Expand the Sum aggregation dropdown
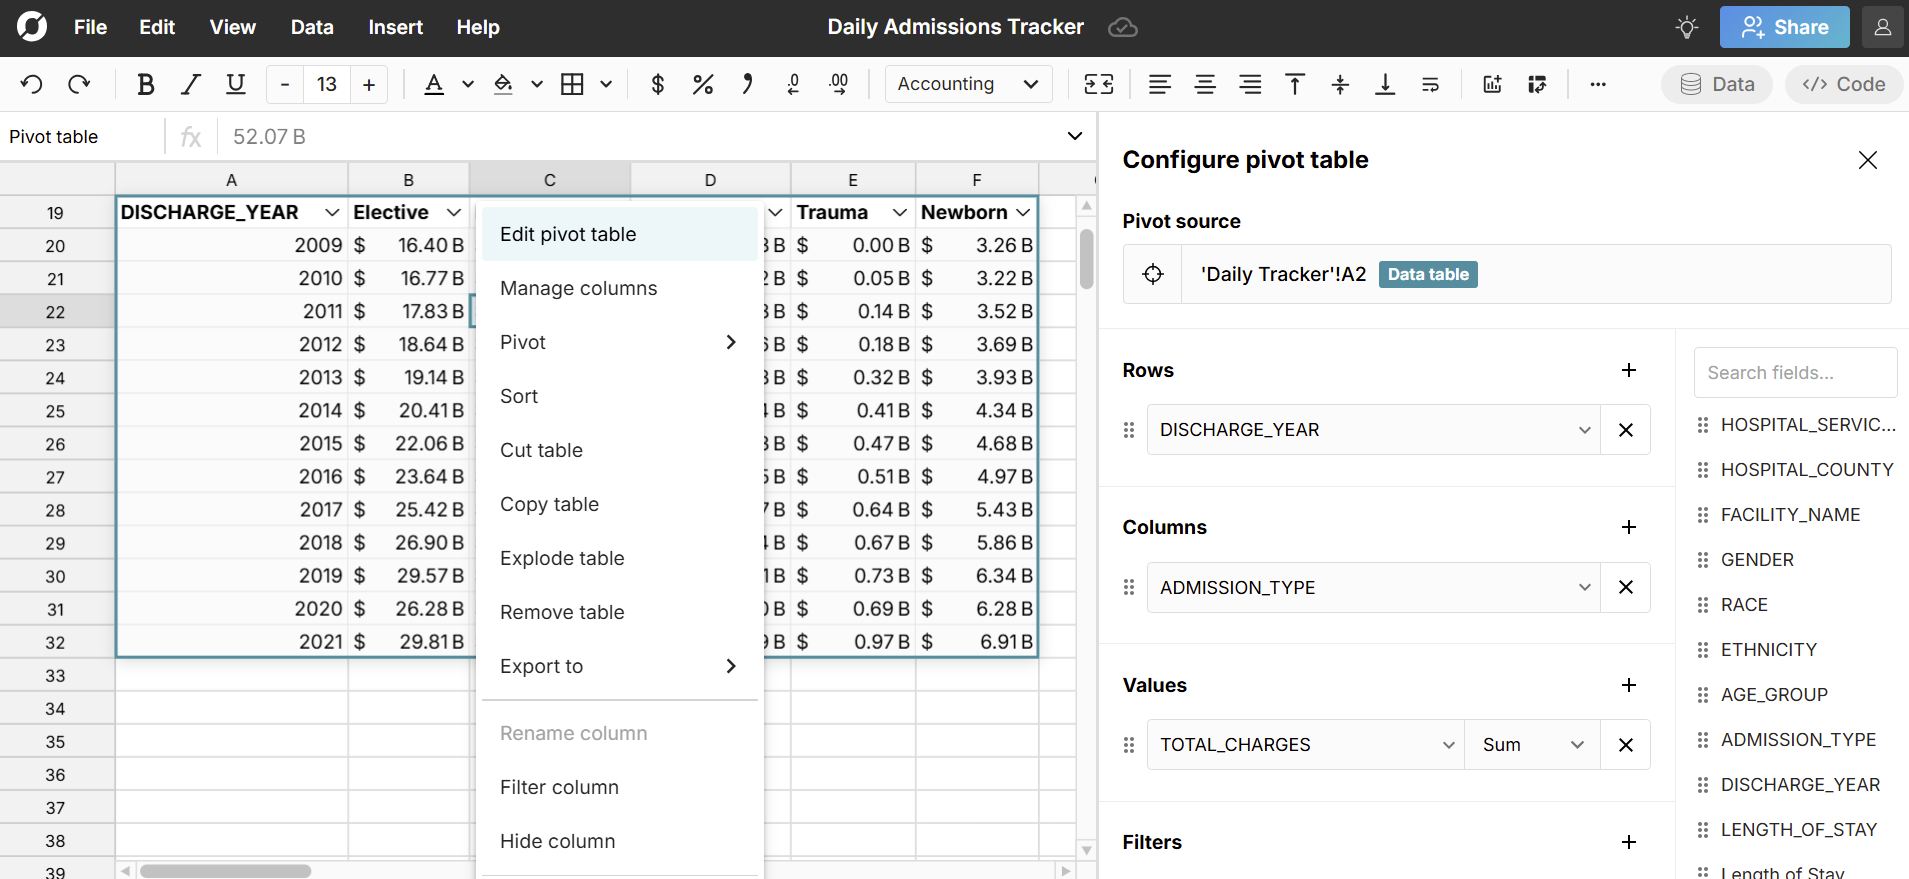 click(1532, 745)
